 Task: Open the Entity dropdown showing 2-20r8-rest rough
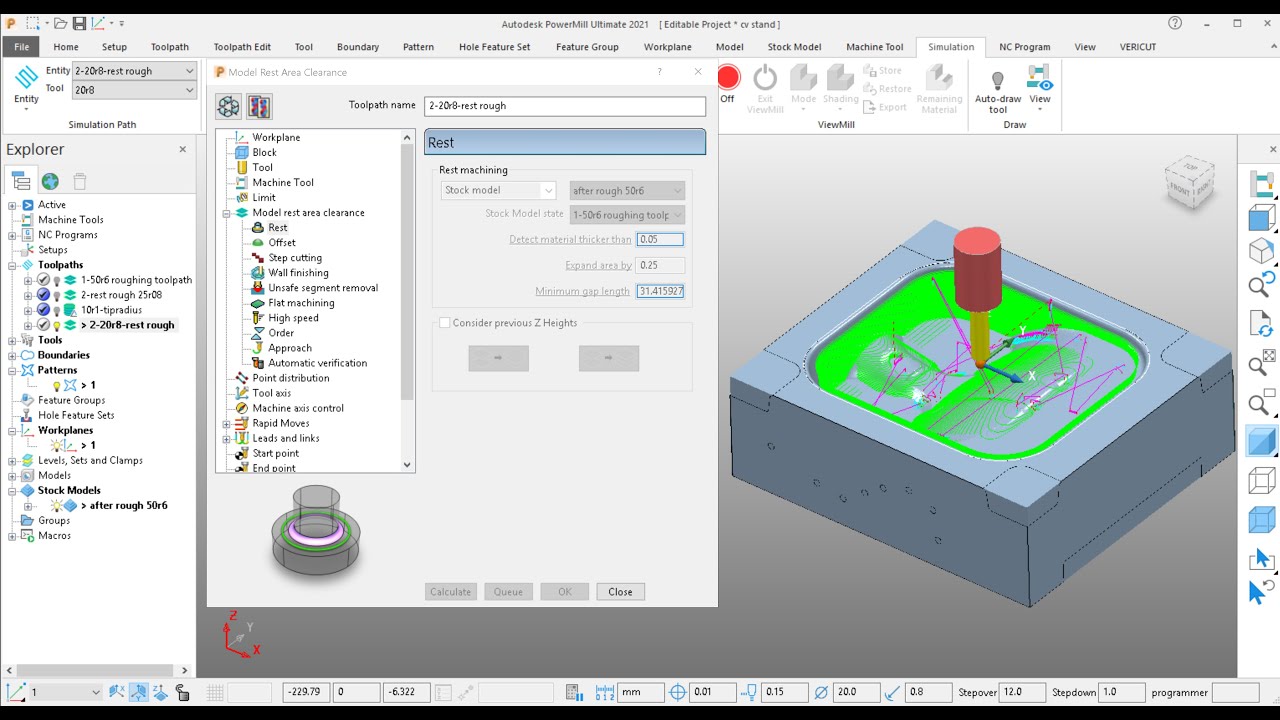134,71
